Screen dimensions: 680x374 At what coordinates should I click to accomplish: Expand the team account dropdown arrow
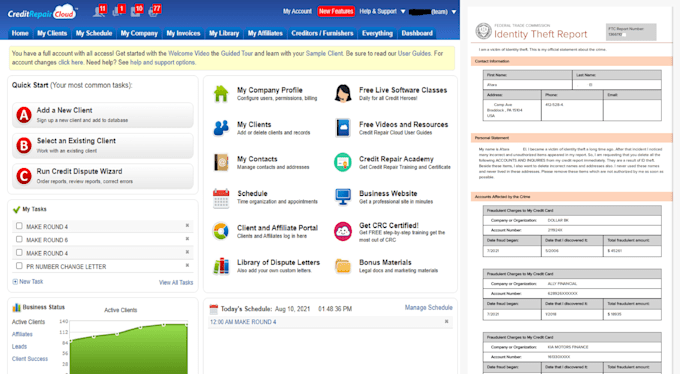point(454,12)
